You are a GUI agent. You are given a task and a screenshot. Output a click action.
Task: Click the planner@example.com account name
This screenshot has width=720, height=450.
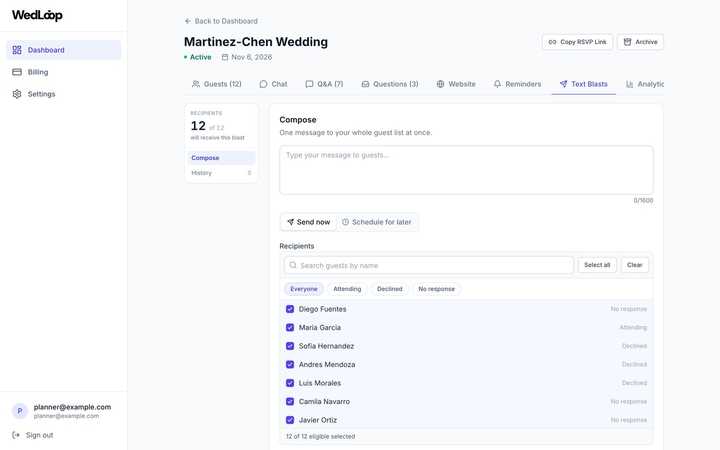pyautogui.click(x=72, y=407)
